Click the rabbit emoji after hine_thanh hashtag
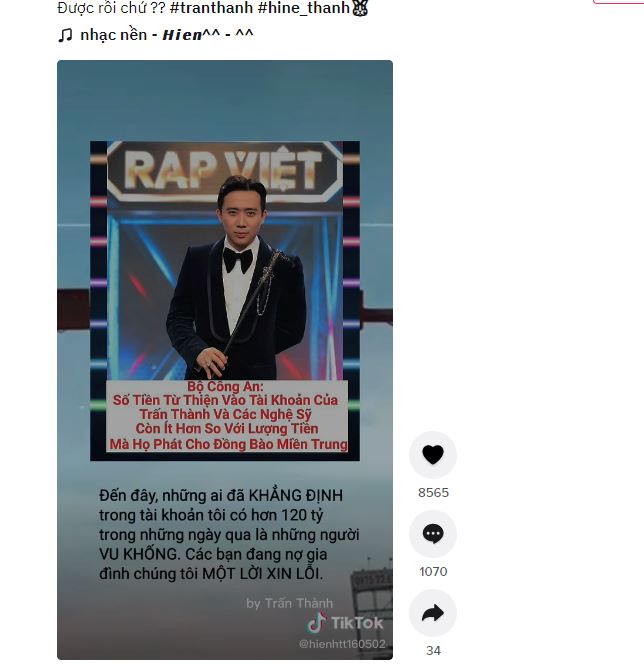 (x=360, y=8)
